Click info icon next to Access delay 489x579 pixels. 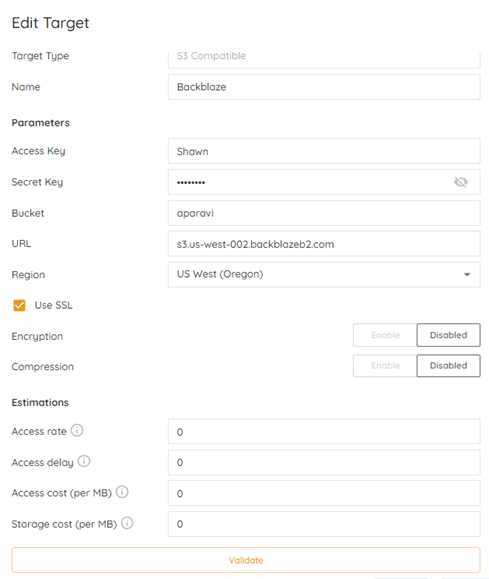tap(84, 461)
